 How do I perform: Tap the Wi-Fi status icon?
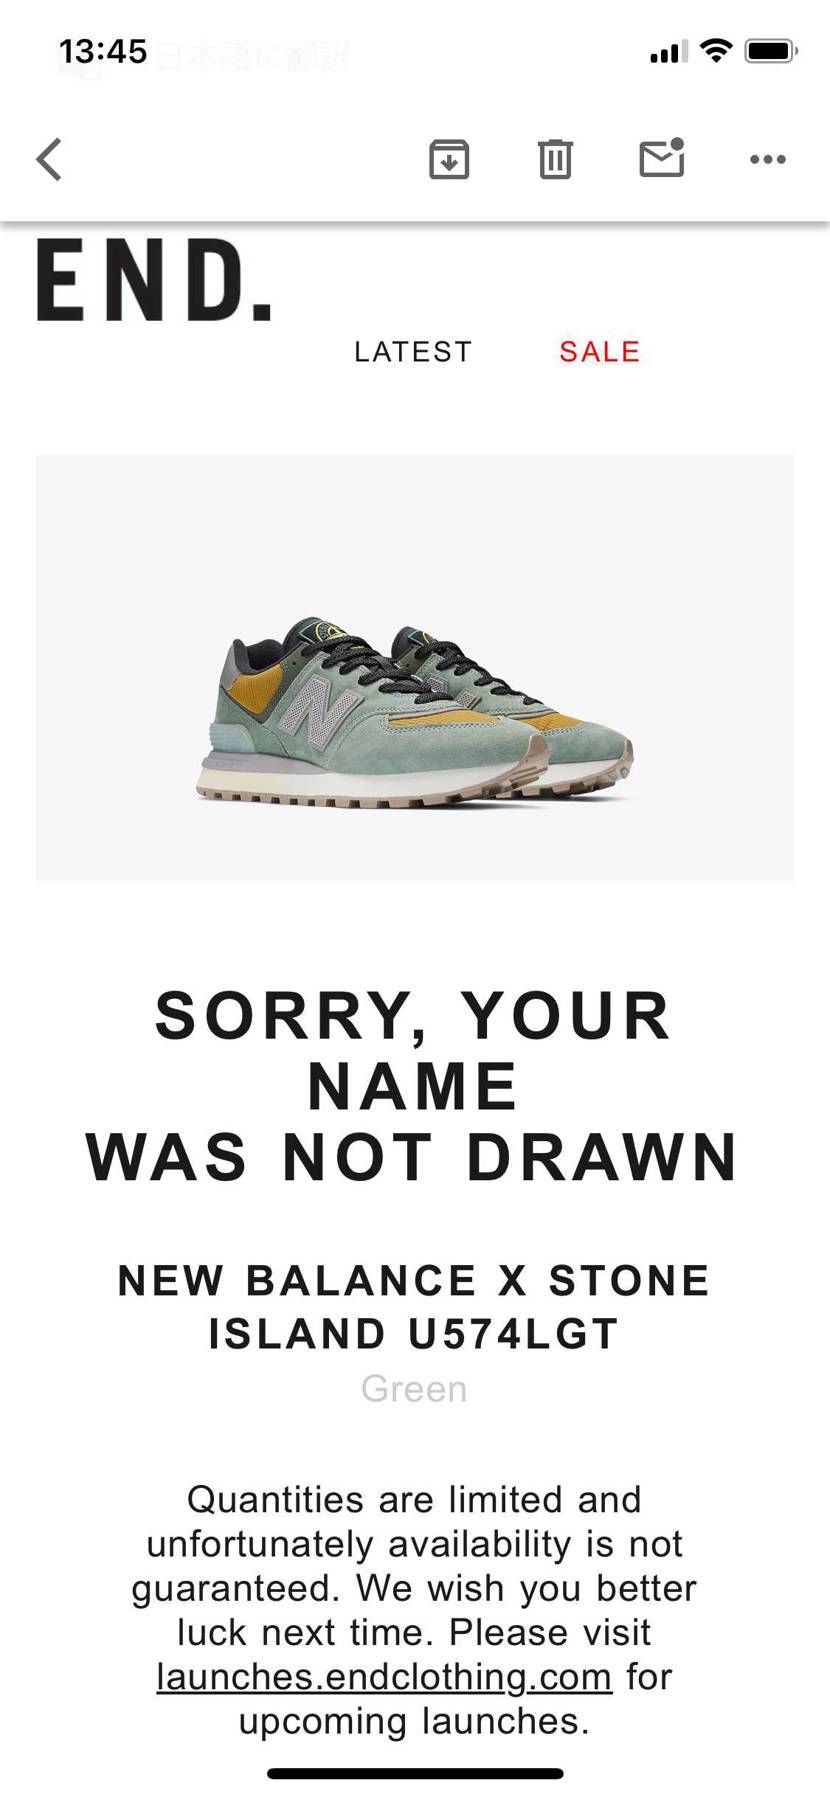(716, 51)
